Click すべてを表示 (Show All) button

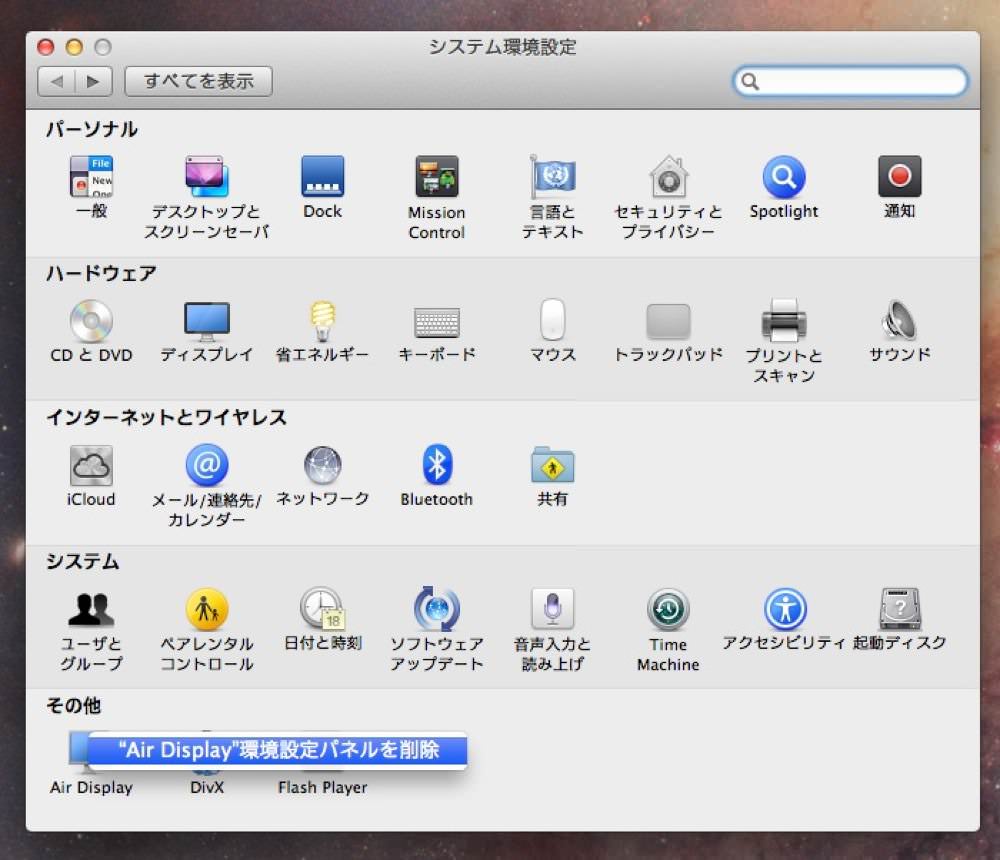coord(198,81)
